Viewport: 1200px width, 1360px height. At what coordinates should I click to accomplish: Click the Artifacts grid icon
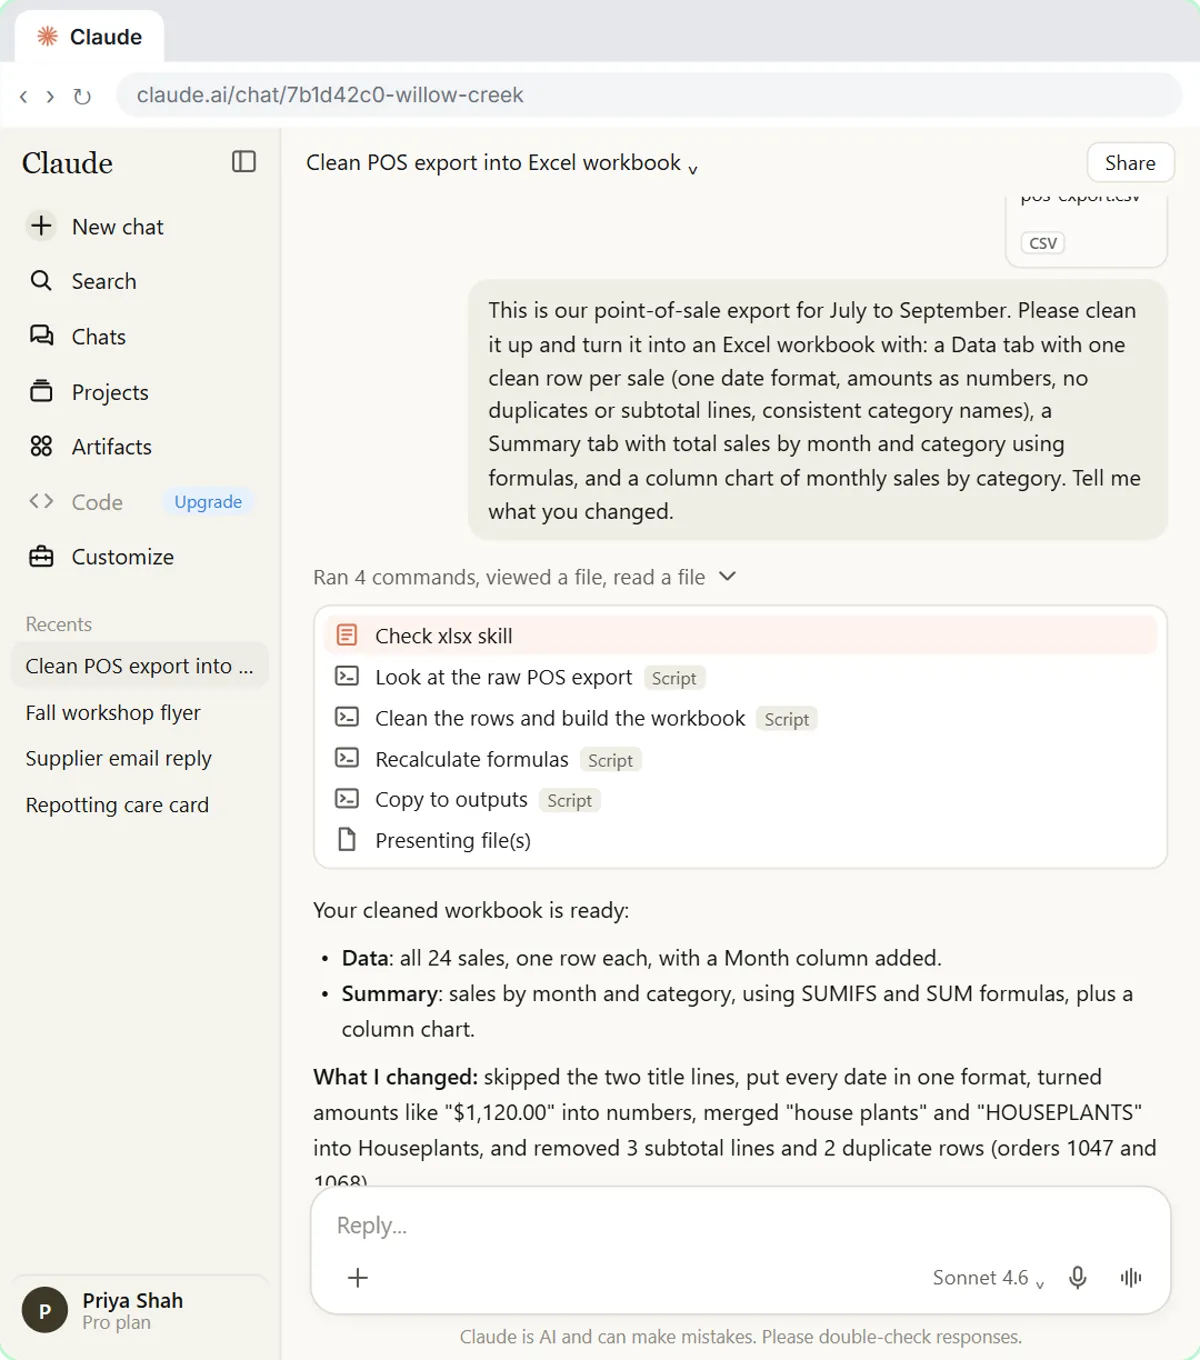pyautogui.click(x=41, y=446)
